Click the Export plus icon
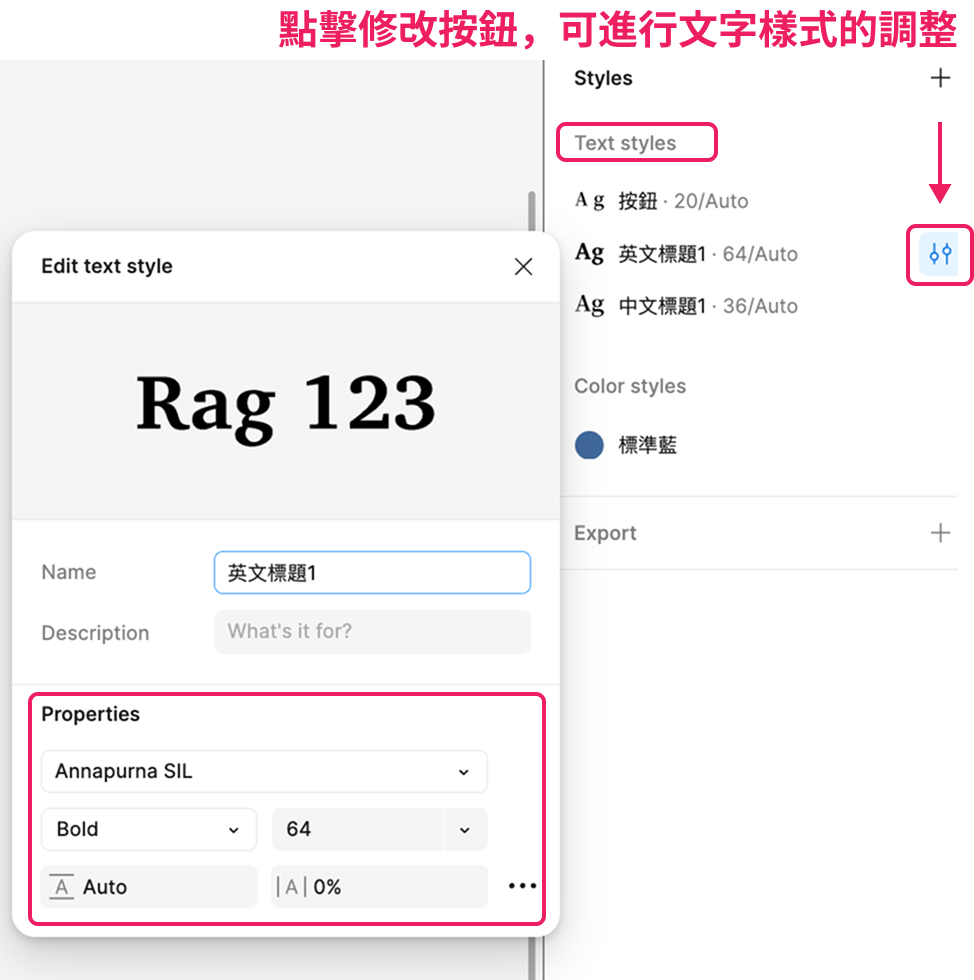This screenshot has width=974, height=980. coord(940,533)
